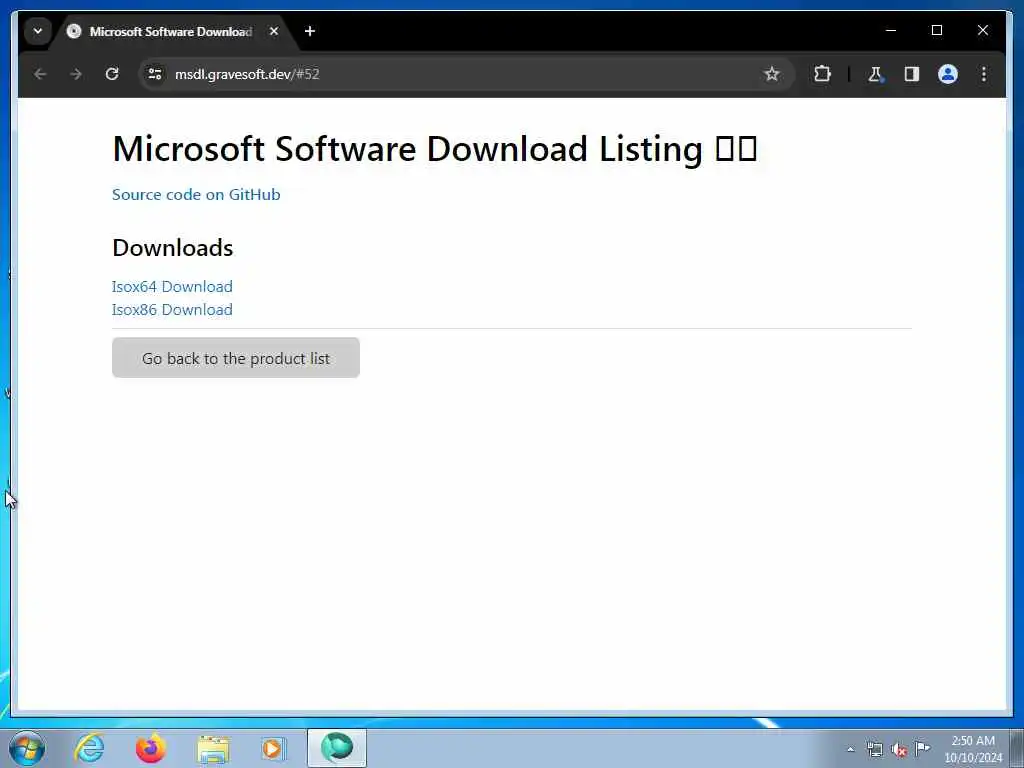Image resolution: width=1024 pixels, height=768 pixels.
Task: Open Source code on GitHub link
Action: pos(196,195)
